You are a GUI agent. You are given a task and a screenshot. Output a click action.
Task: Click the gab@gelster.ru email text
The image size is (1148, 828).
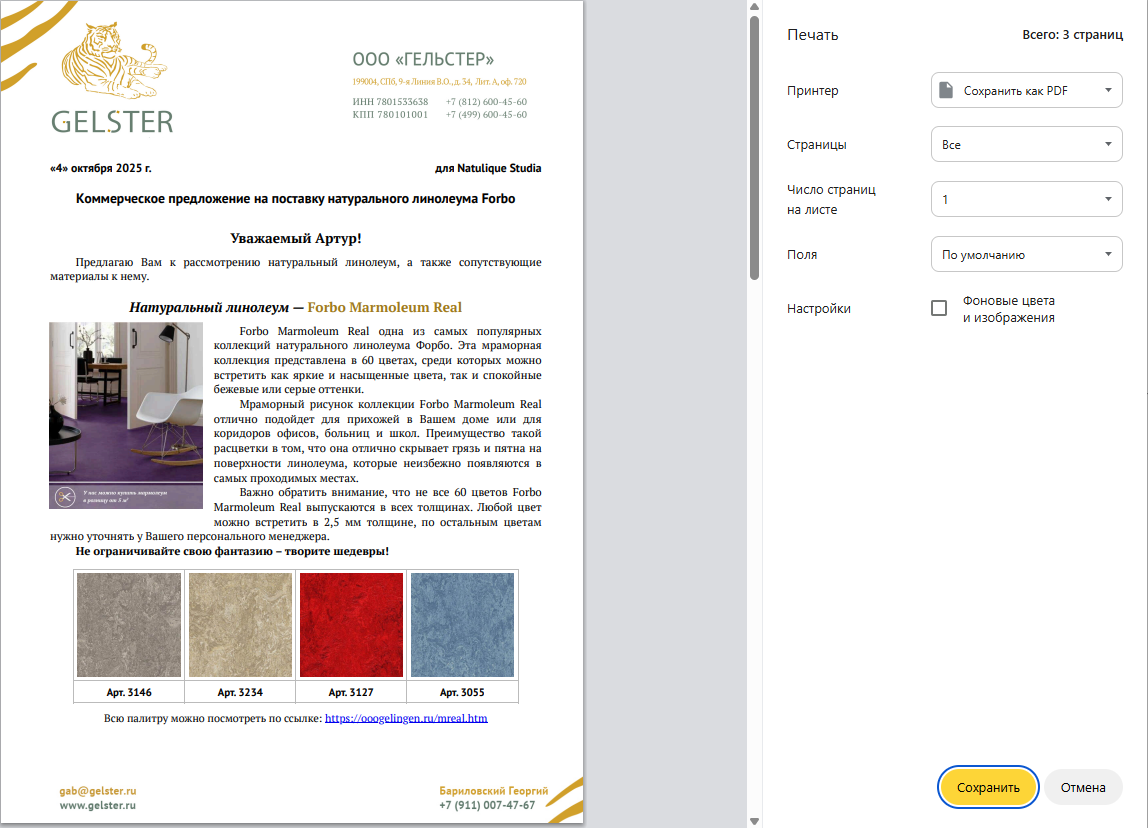point(98,791)
